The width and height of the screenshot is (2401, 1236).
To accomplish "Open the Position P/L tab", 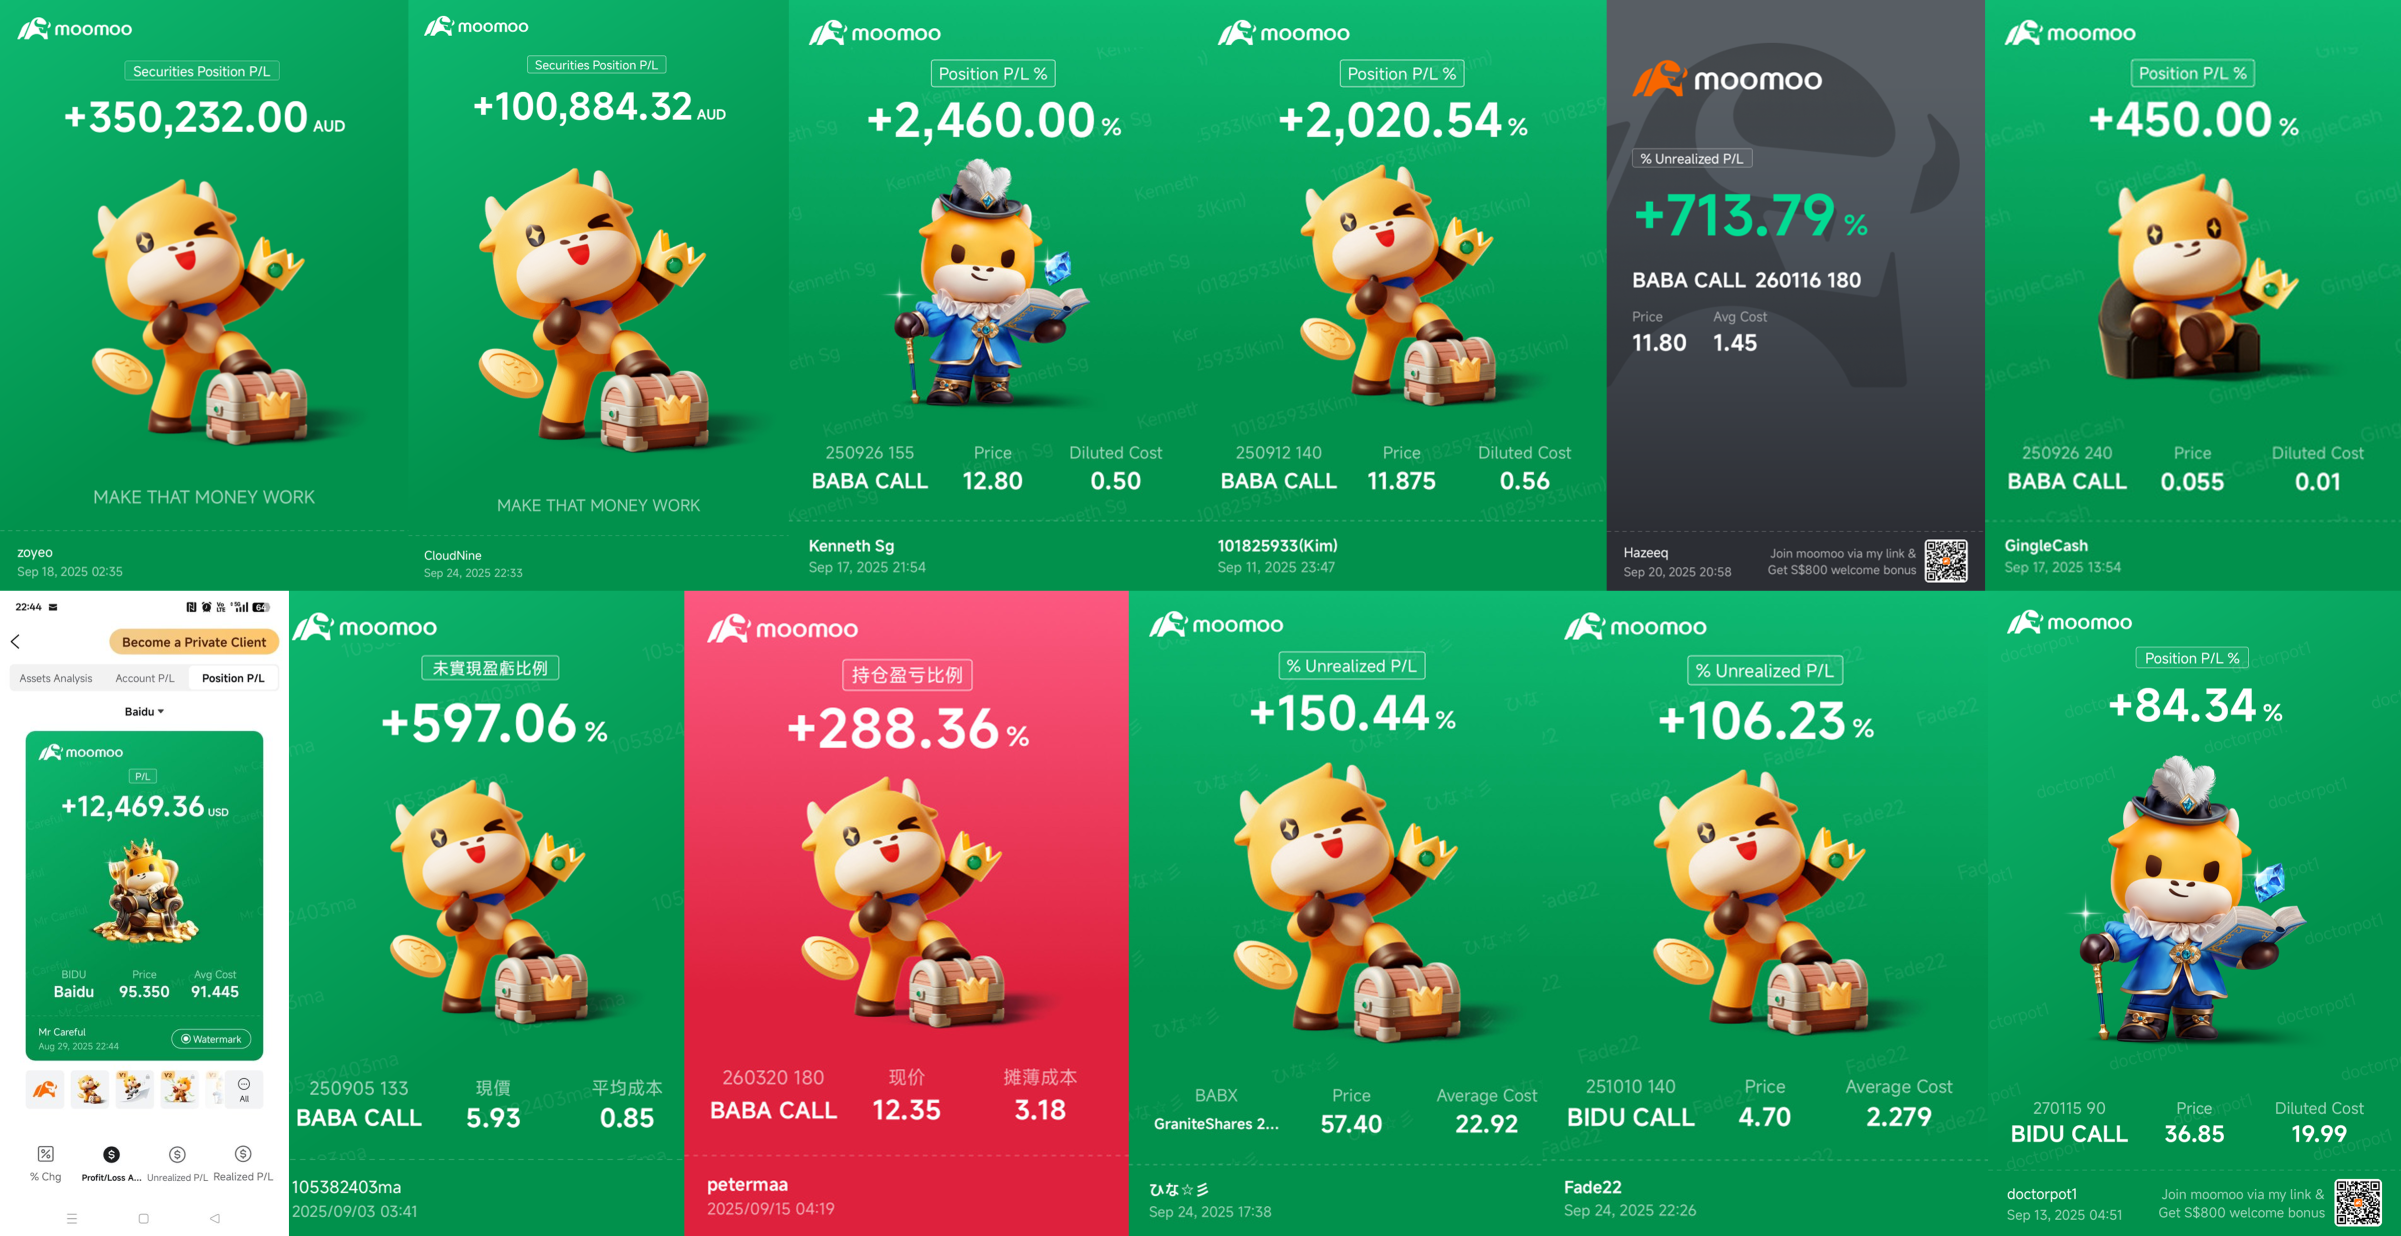I will coord(233,678).
